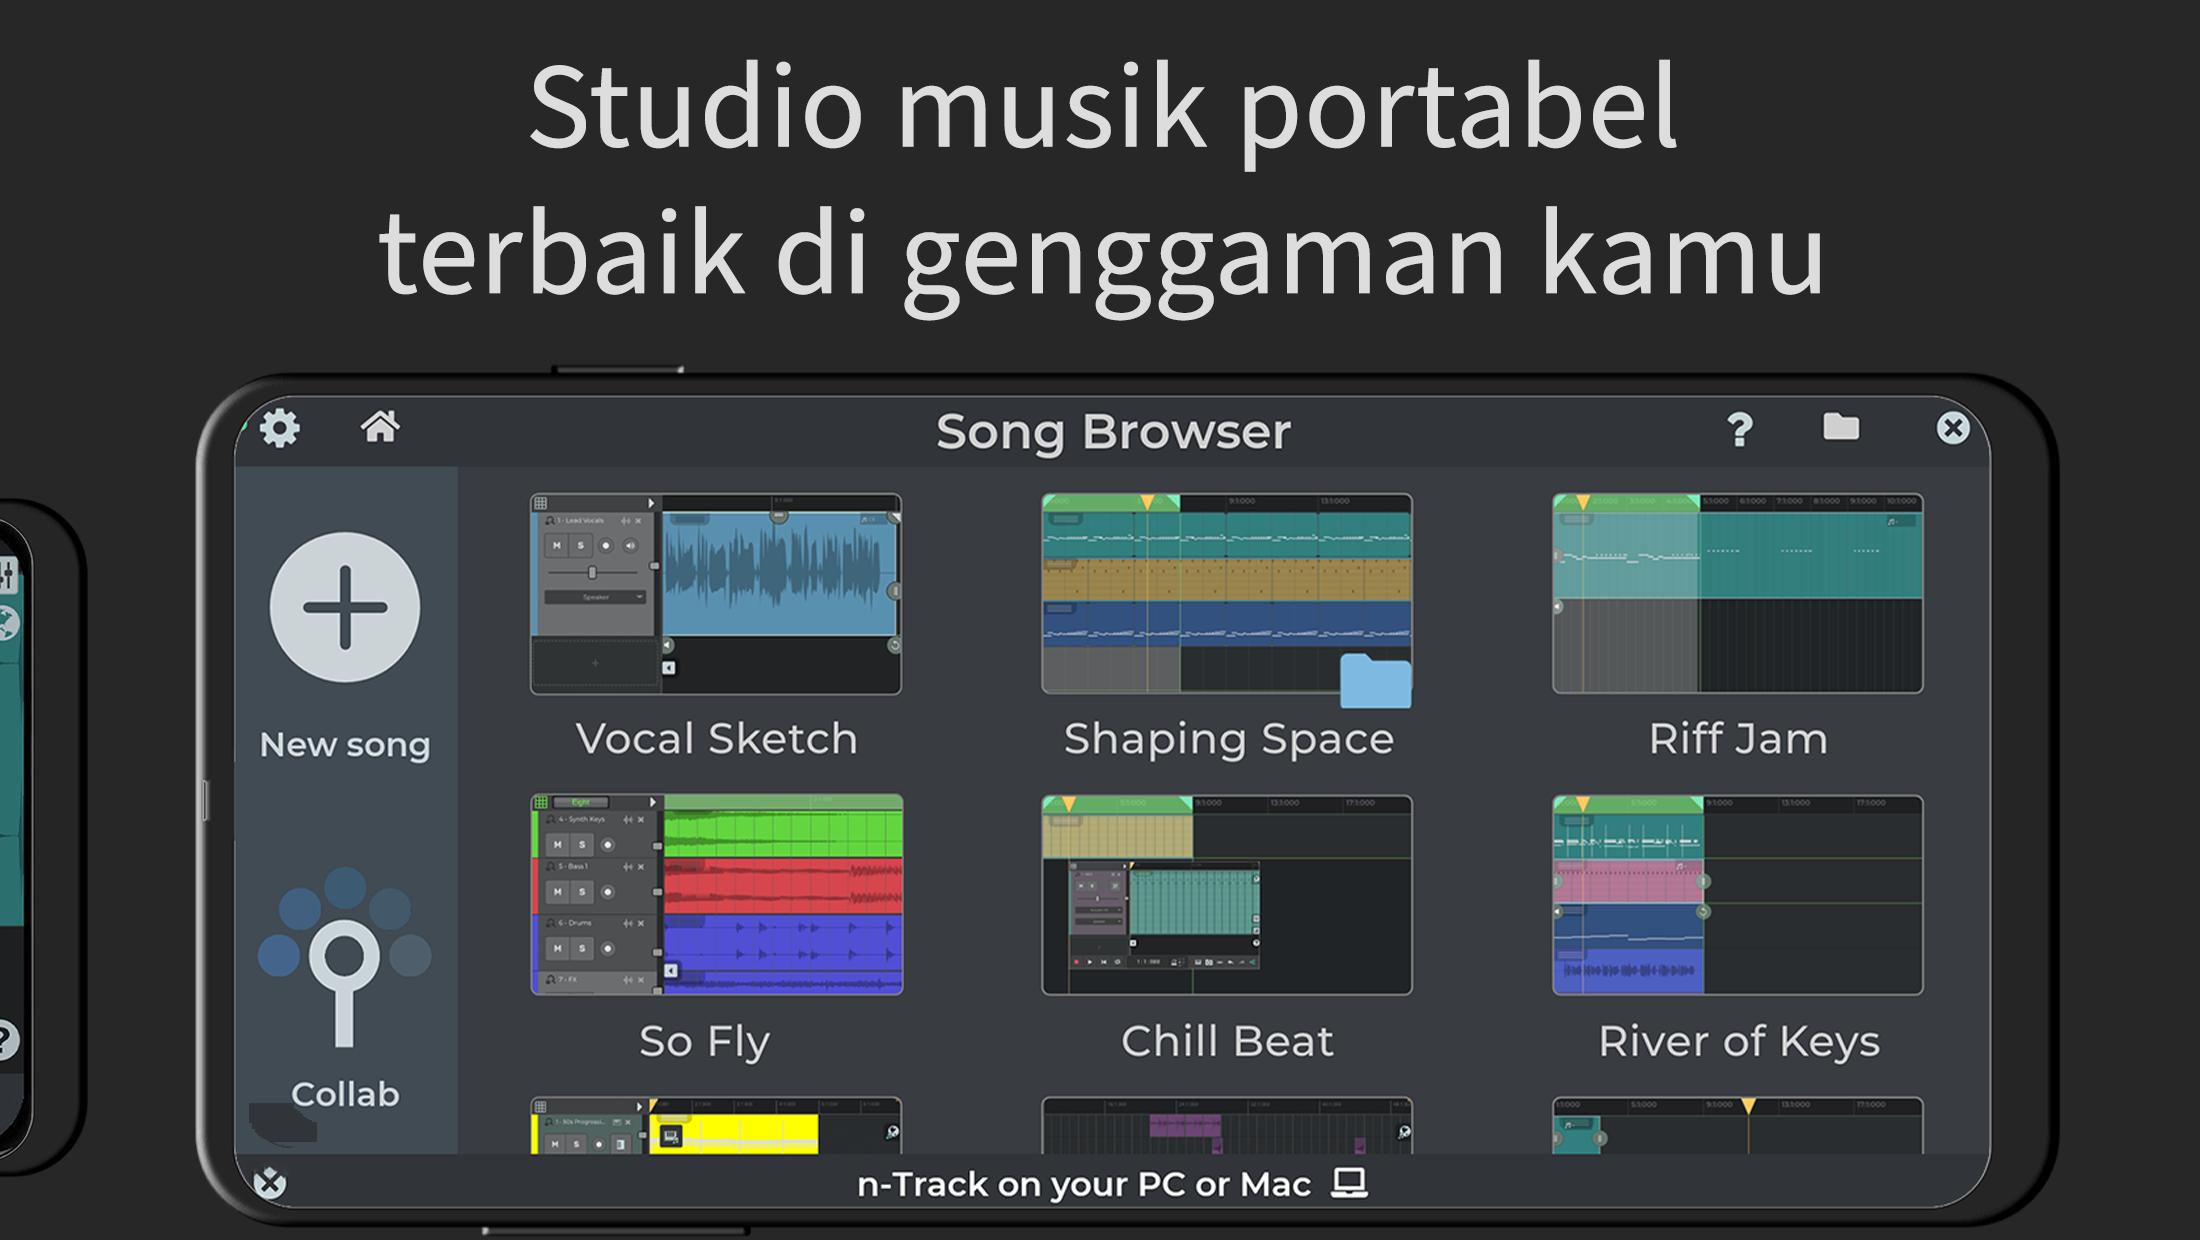This screenshot has height=1240, width=2200.
Task: Open the Shaping Space song thumbnail
Action: coord(1227,594)
